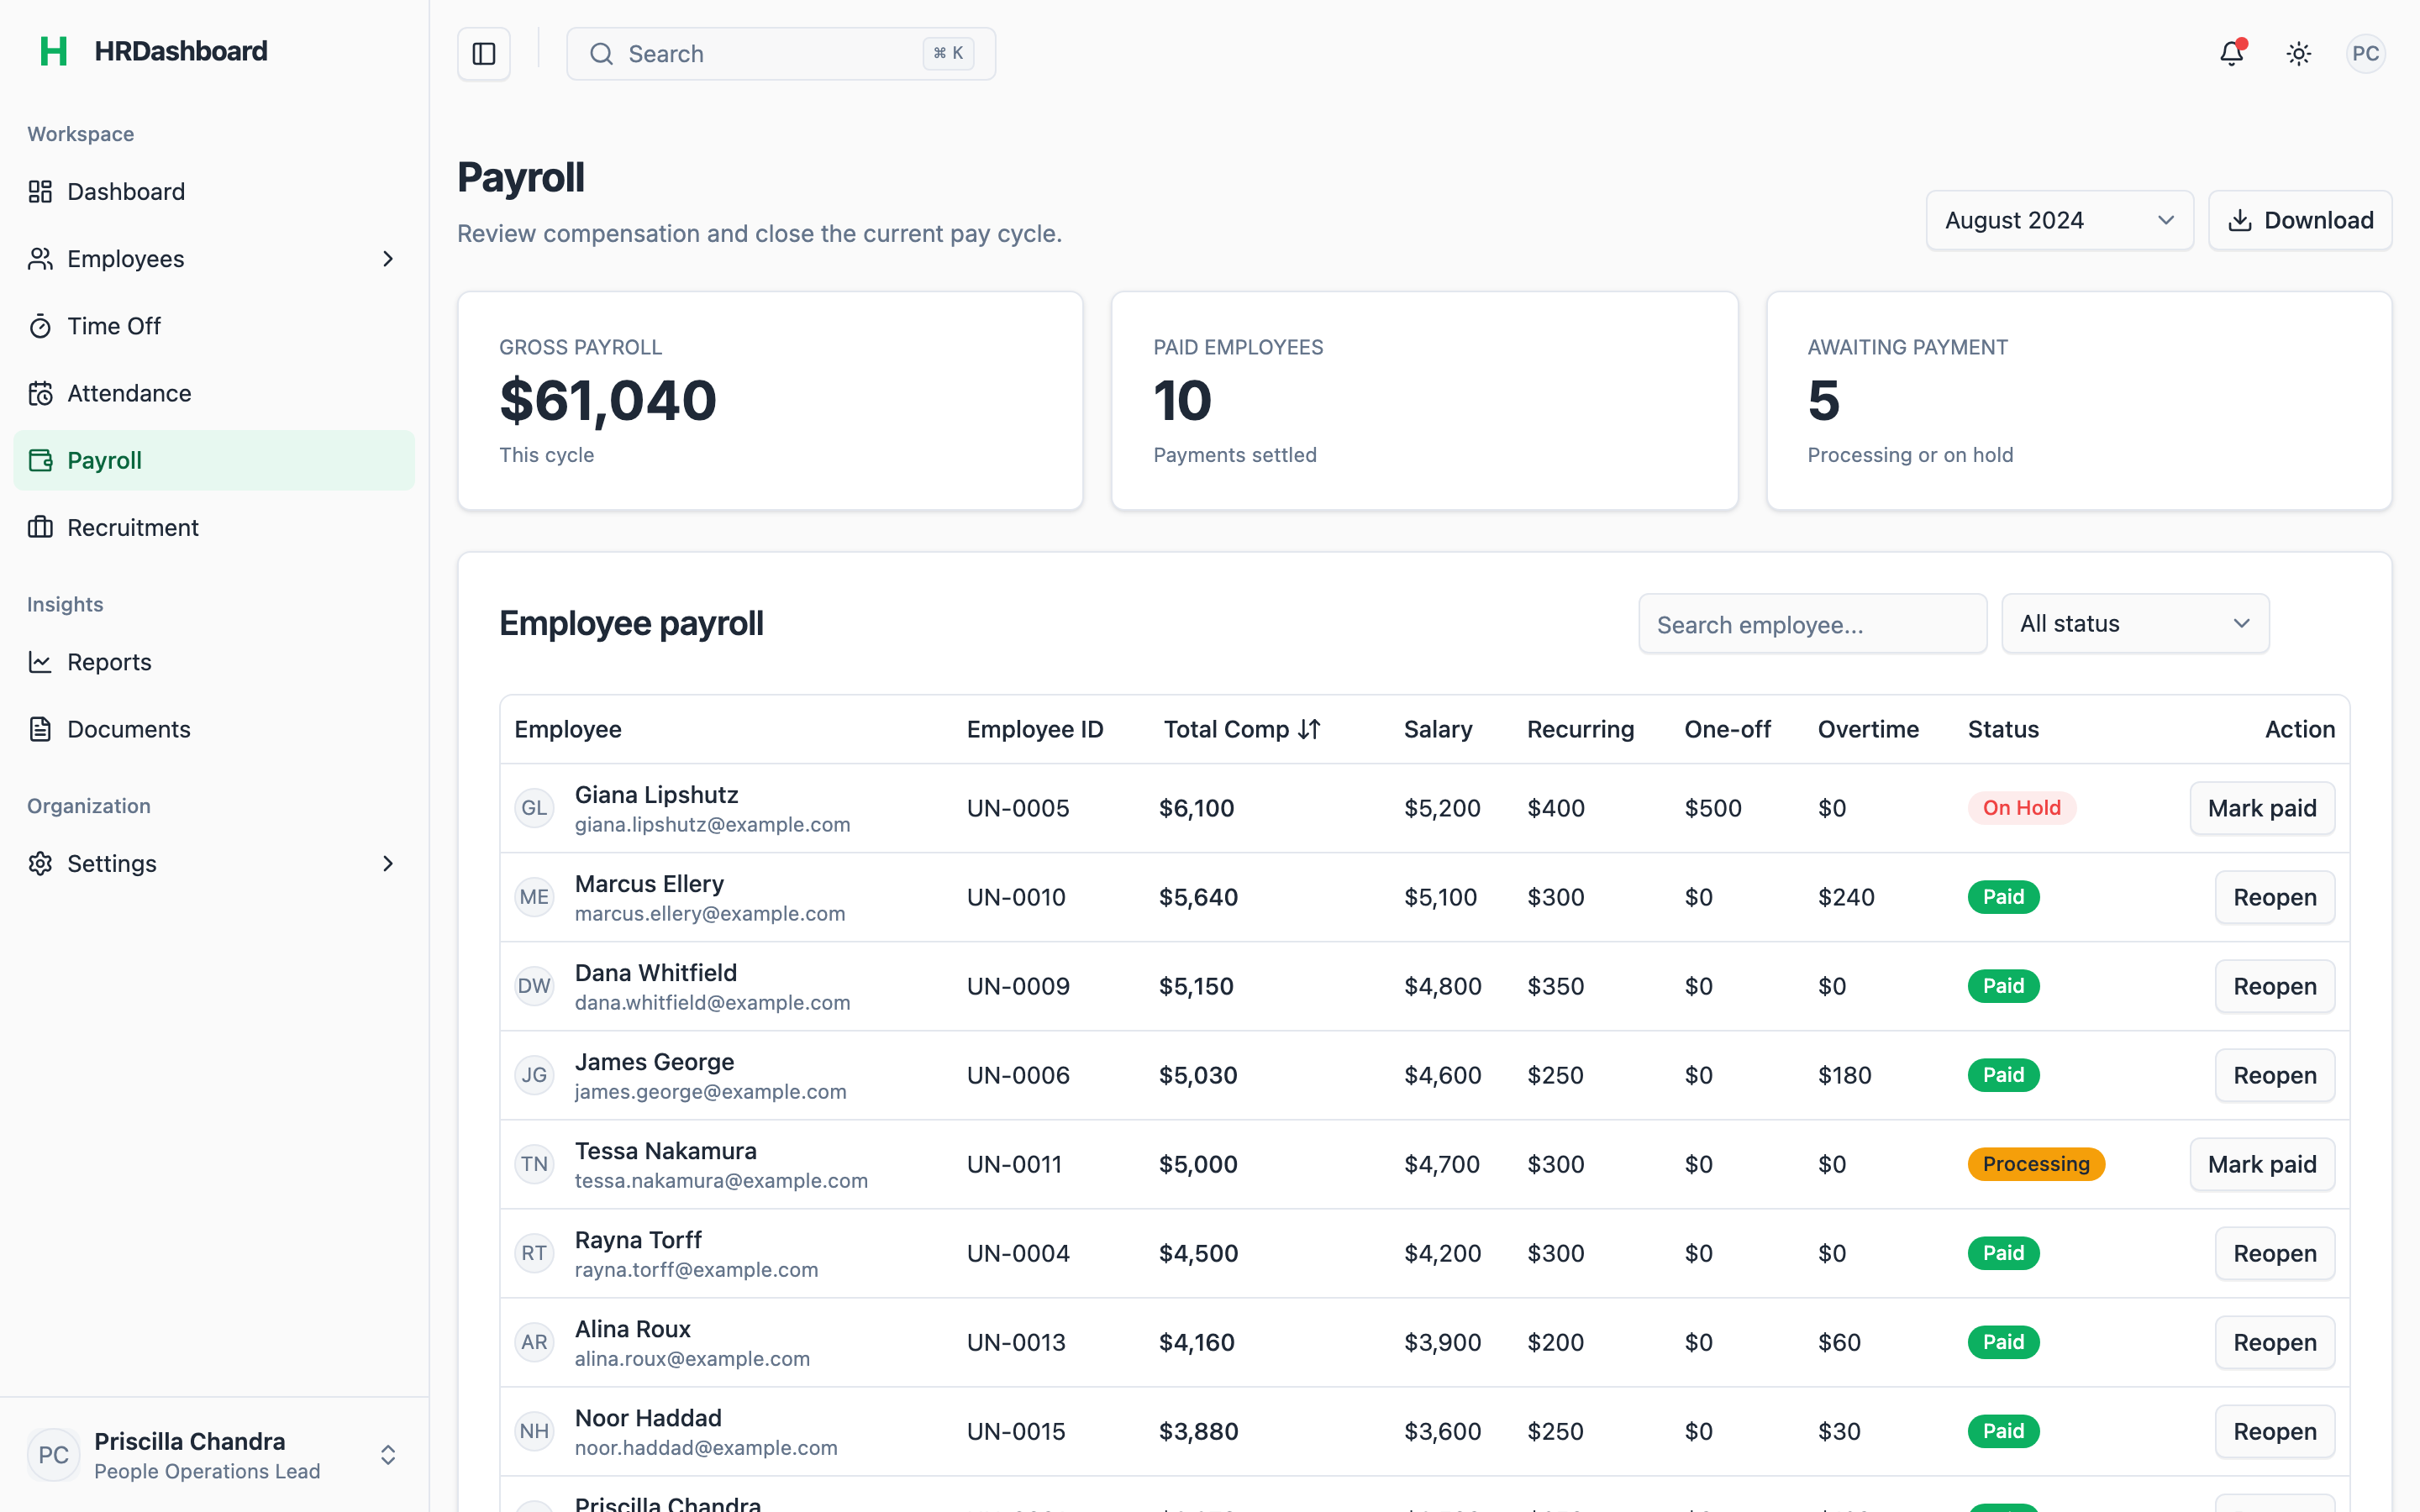Click the On Hold status badge
Image resolution: width=2420 pixels, height=1512 pixels.
[x=2021, y=808]
